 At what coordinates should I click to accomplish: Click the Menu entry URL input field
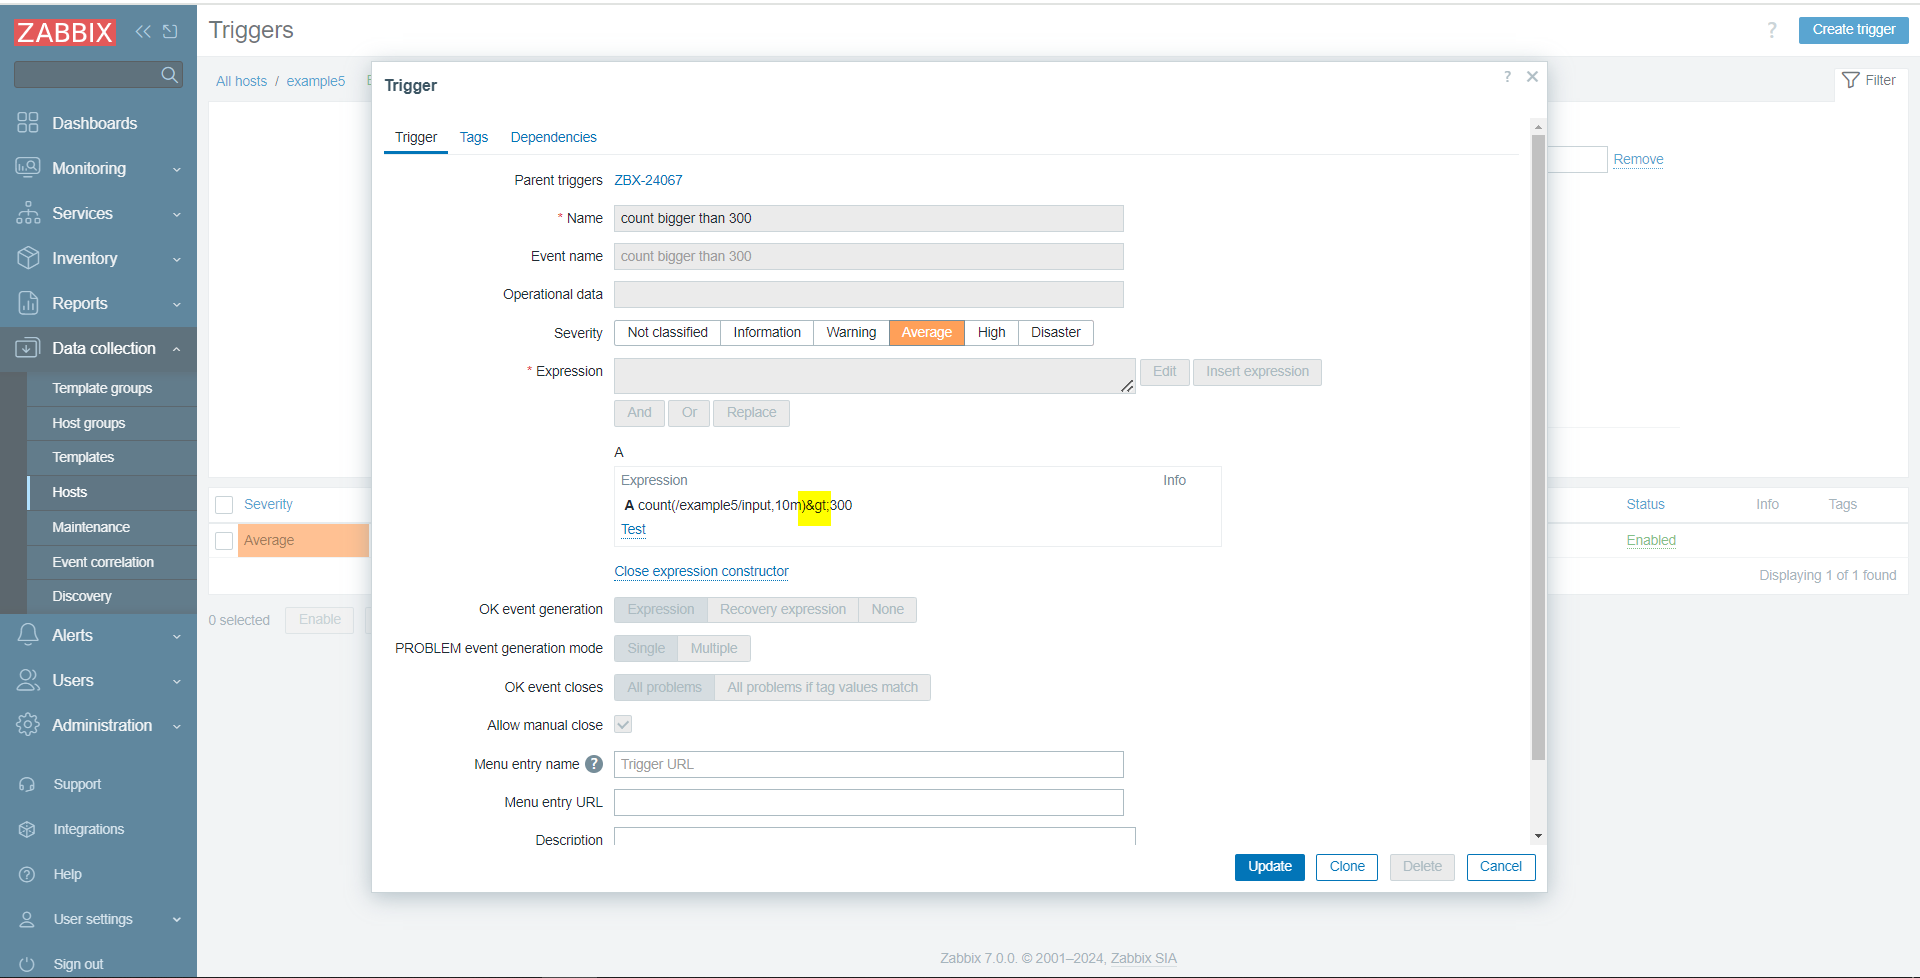point(868,802)
